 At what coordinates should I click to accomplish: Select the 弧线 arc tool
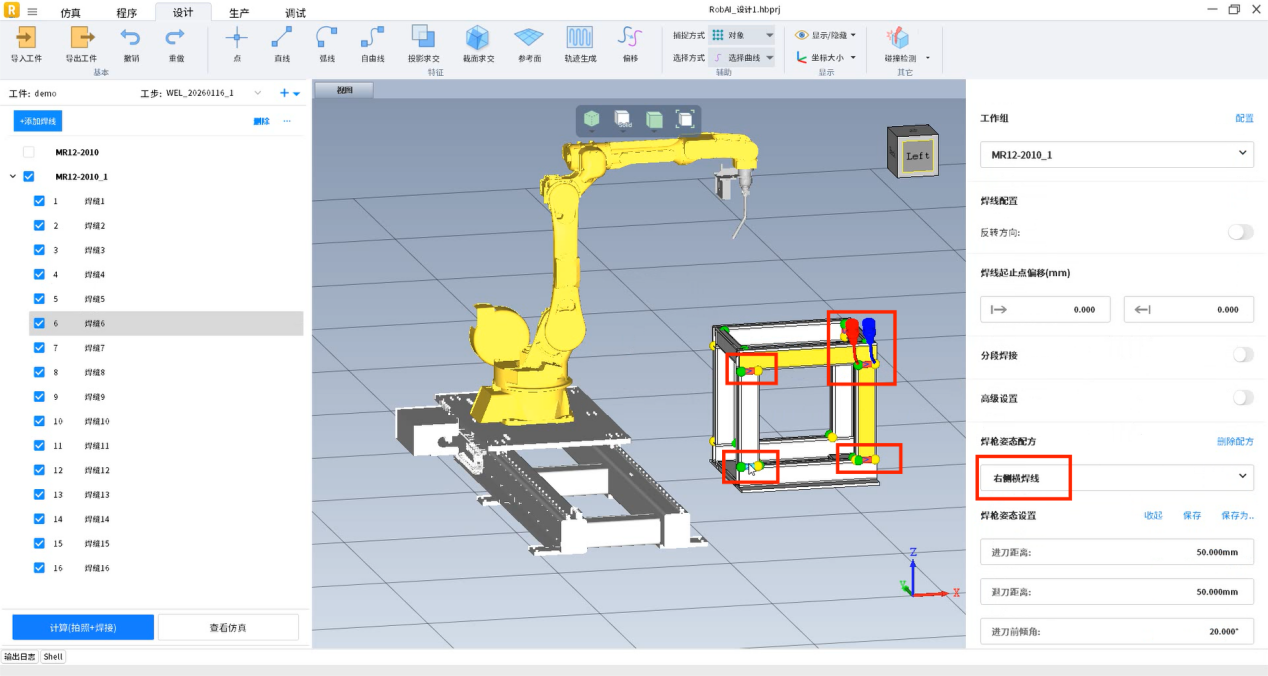point(327,39)
